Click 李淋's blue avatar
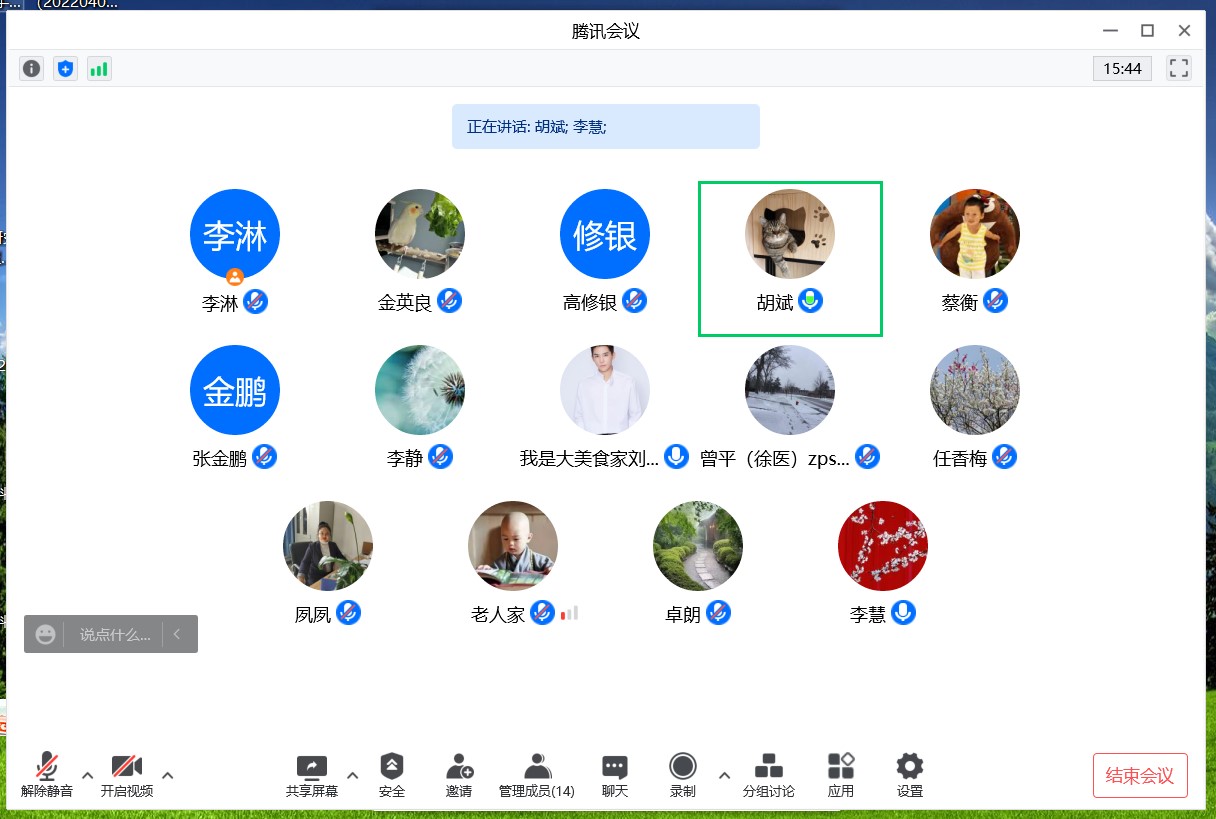1216x819 pixels. [235, 234]
